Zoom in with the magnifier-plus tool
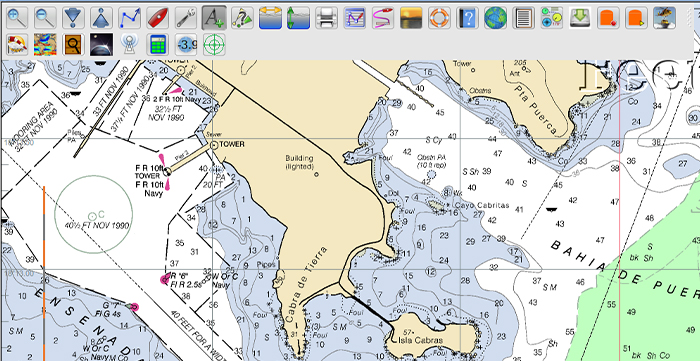700x361 pixels. [17, 18]
